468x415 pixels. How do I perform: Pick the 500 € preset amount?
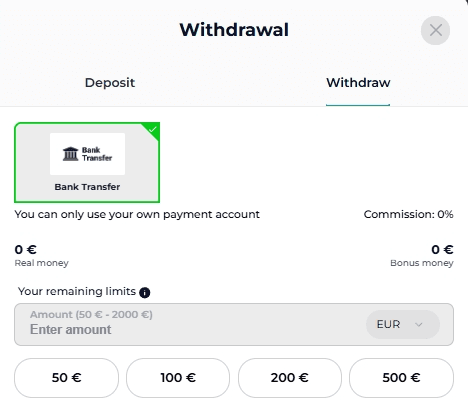pyautogui.click(x=401, y=378)
